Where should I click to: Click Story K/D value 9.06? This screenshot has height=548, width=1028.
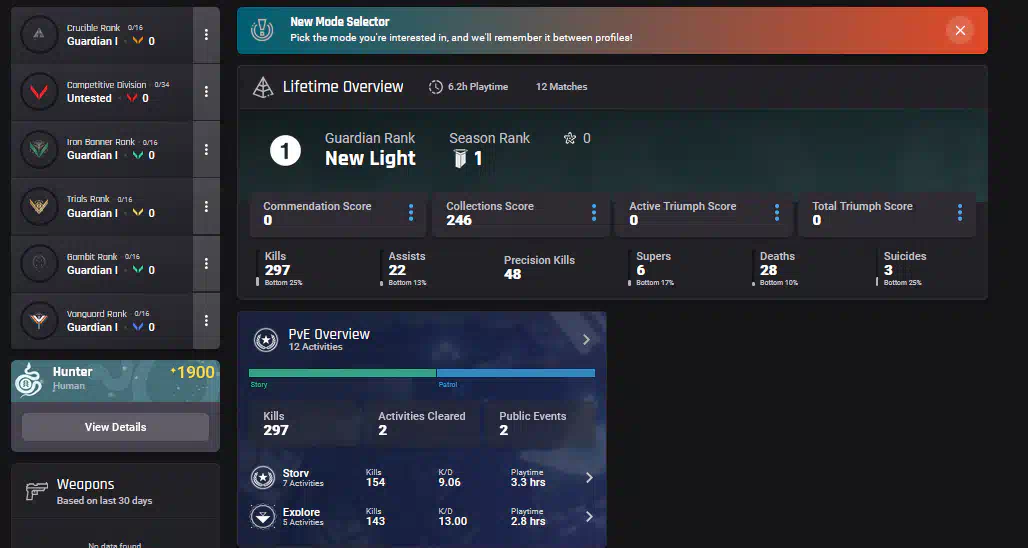point(449,482)
